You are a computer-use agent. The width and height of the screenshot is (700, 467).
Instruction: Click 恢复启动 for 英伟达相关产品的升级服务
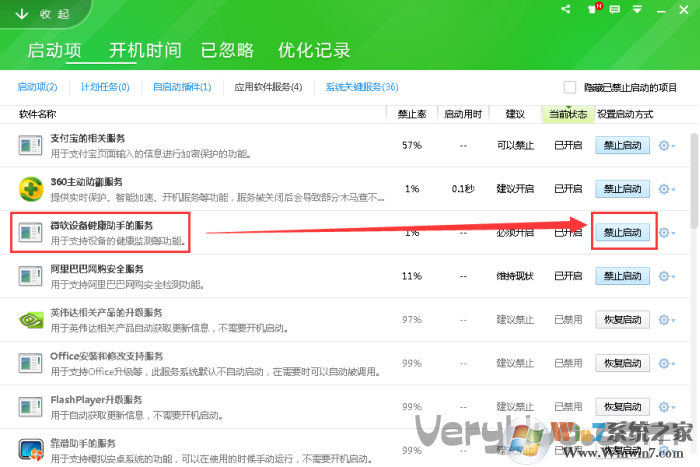coord(622,320)
